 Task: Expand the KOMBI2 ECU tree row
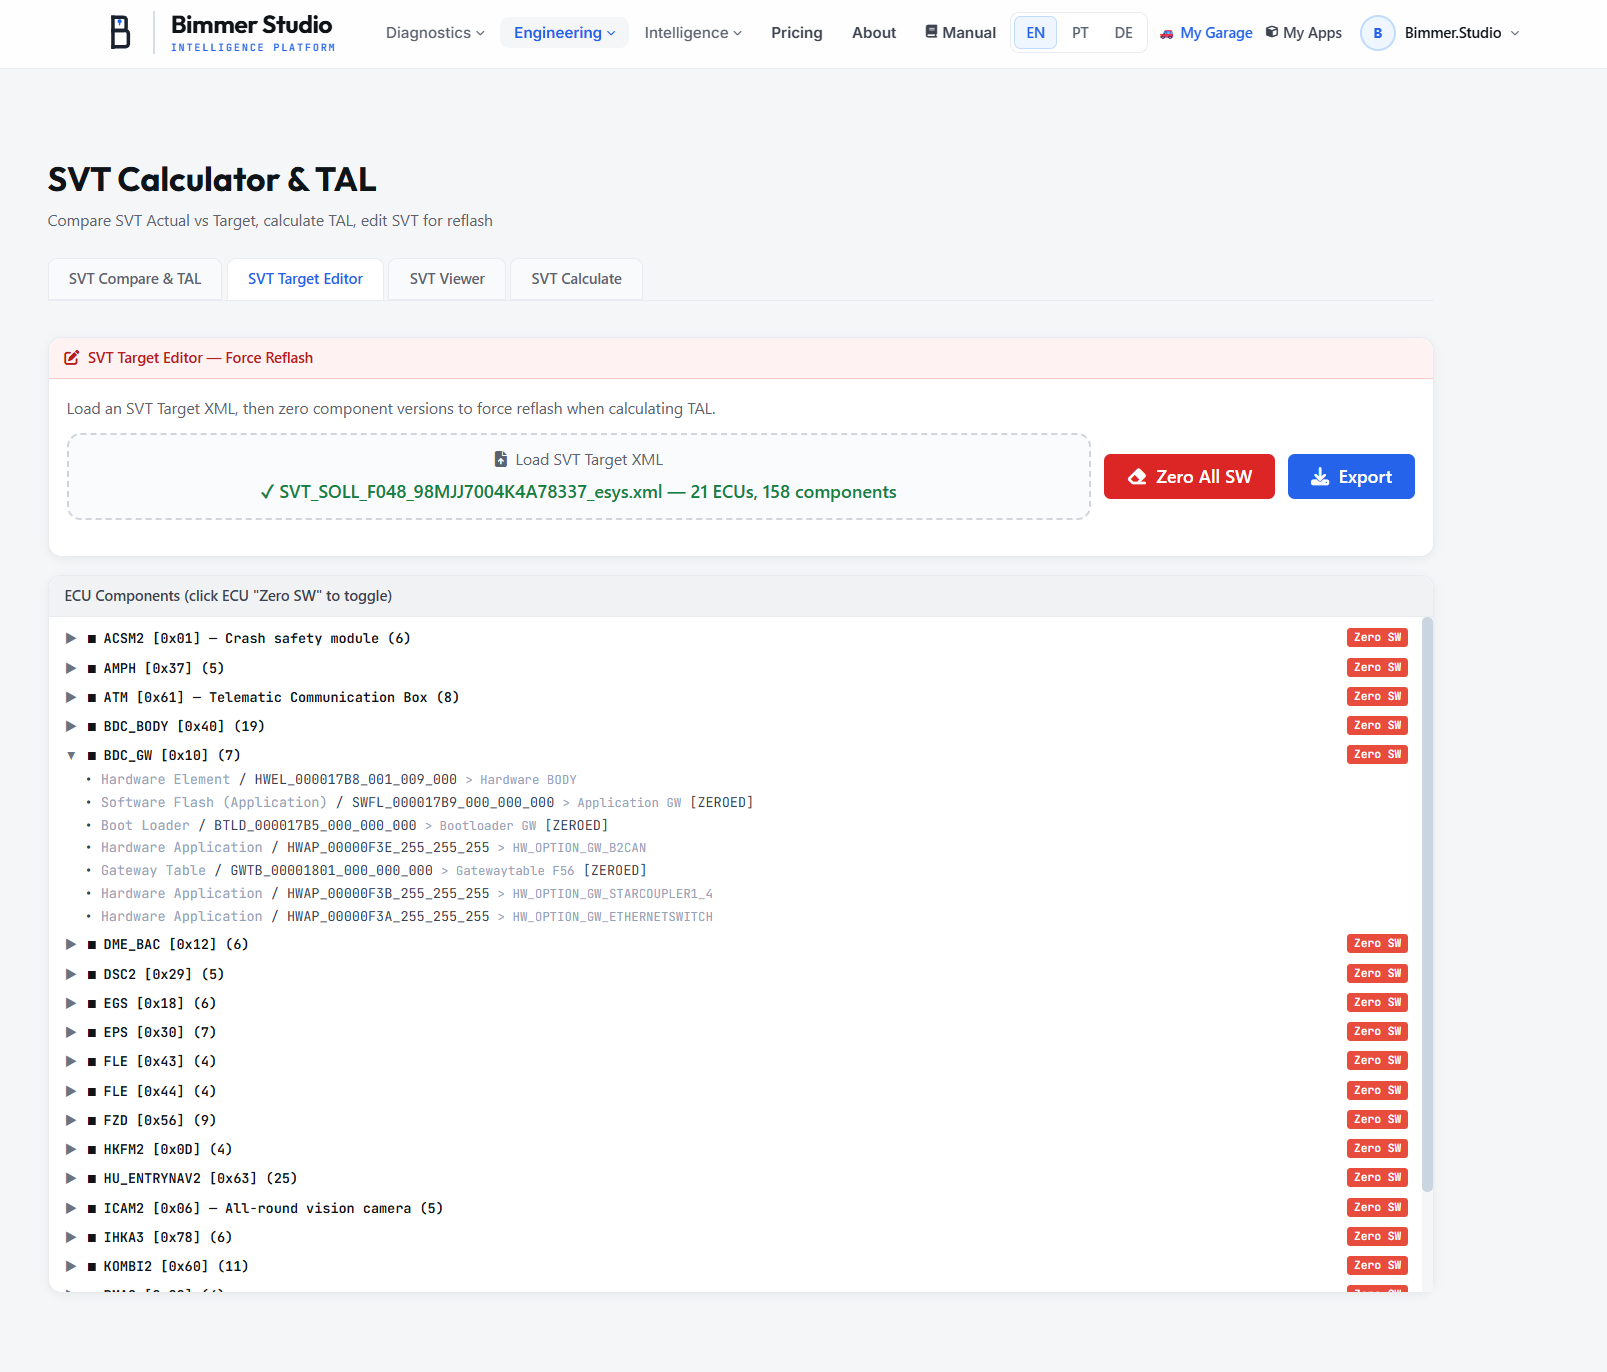[x=71, y=1266]
